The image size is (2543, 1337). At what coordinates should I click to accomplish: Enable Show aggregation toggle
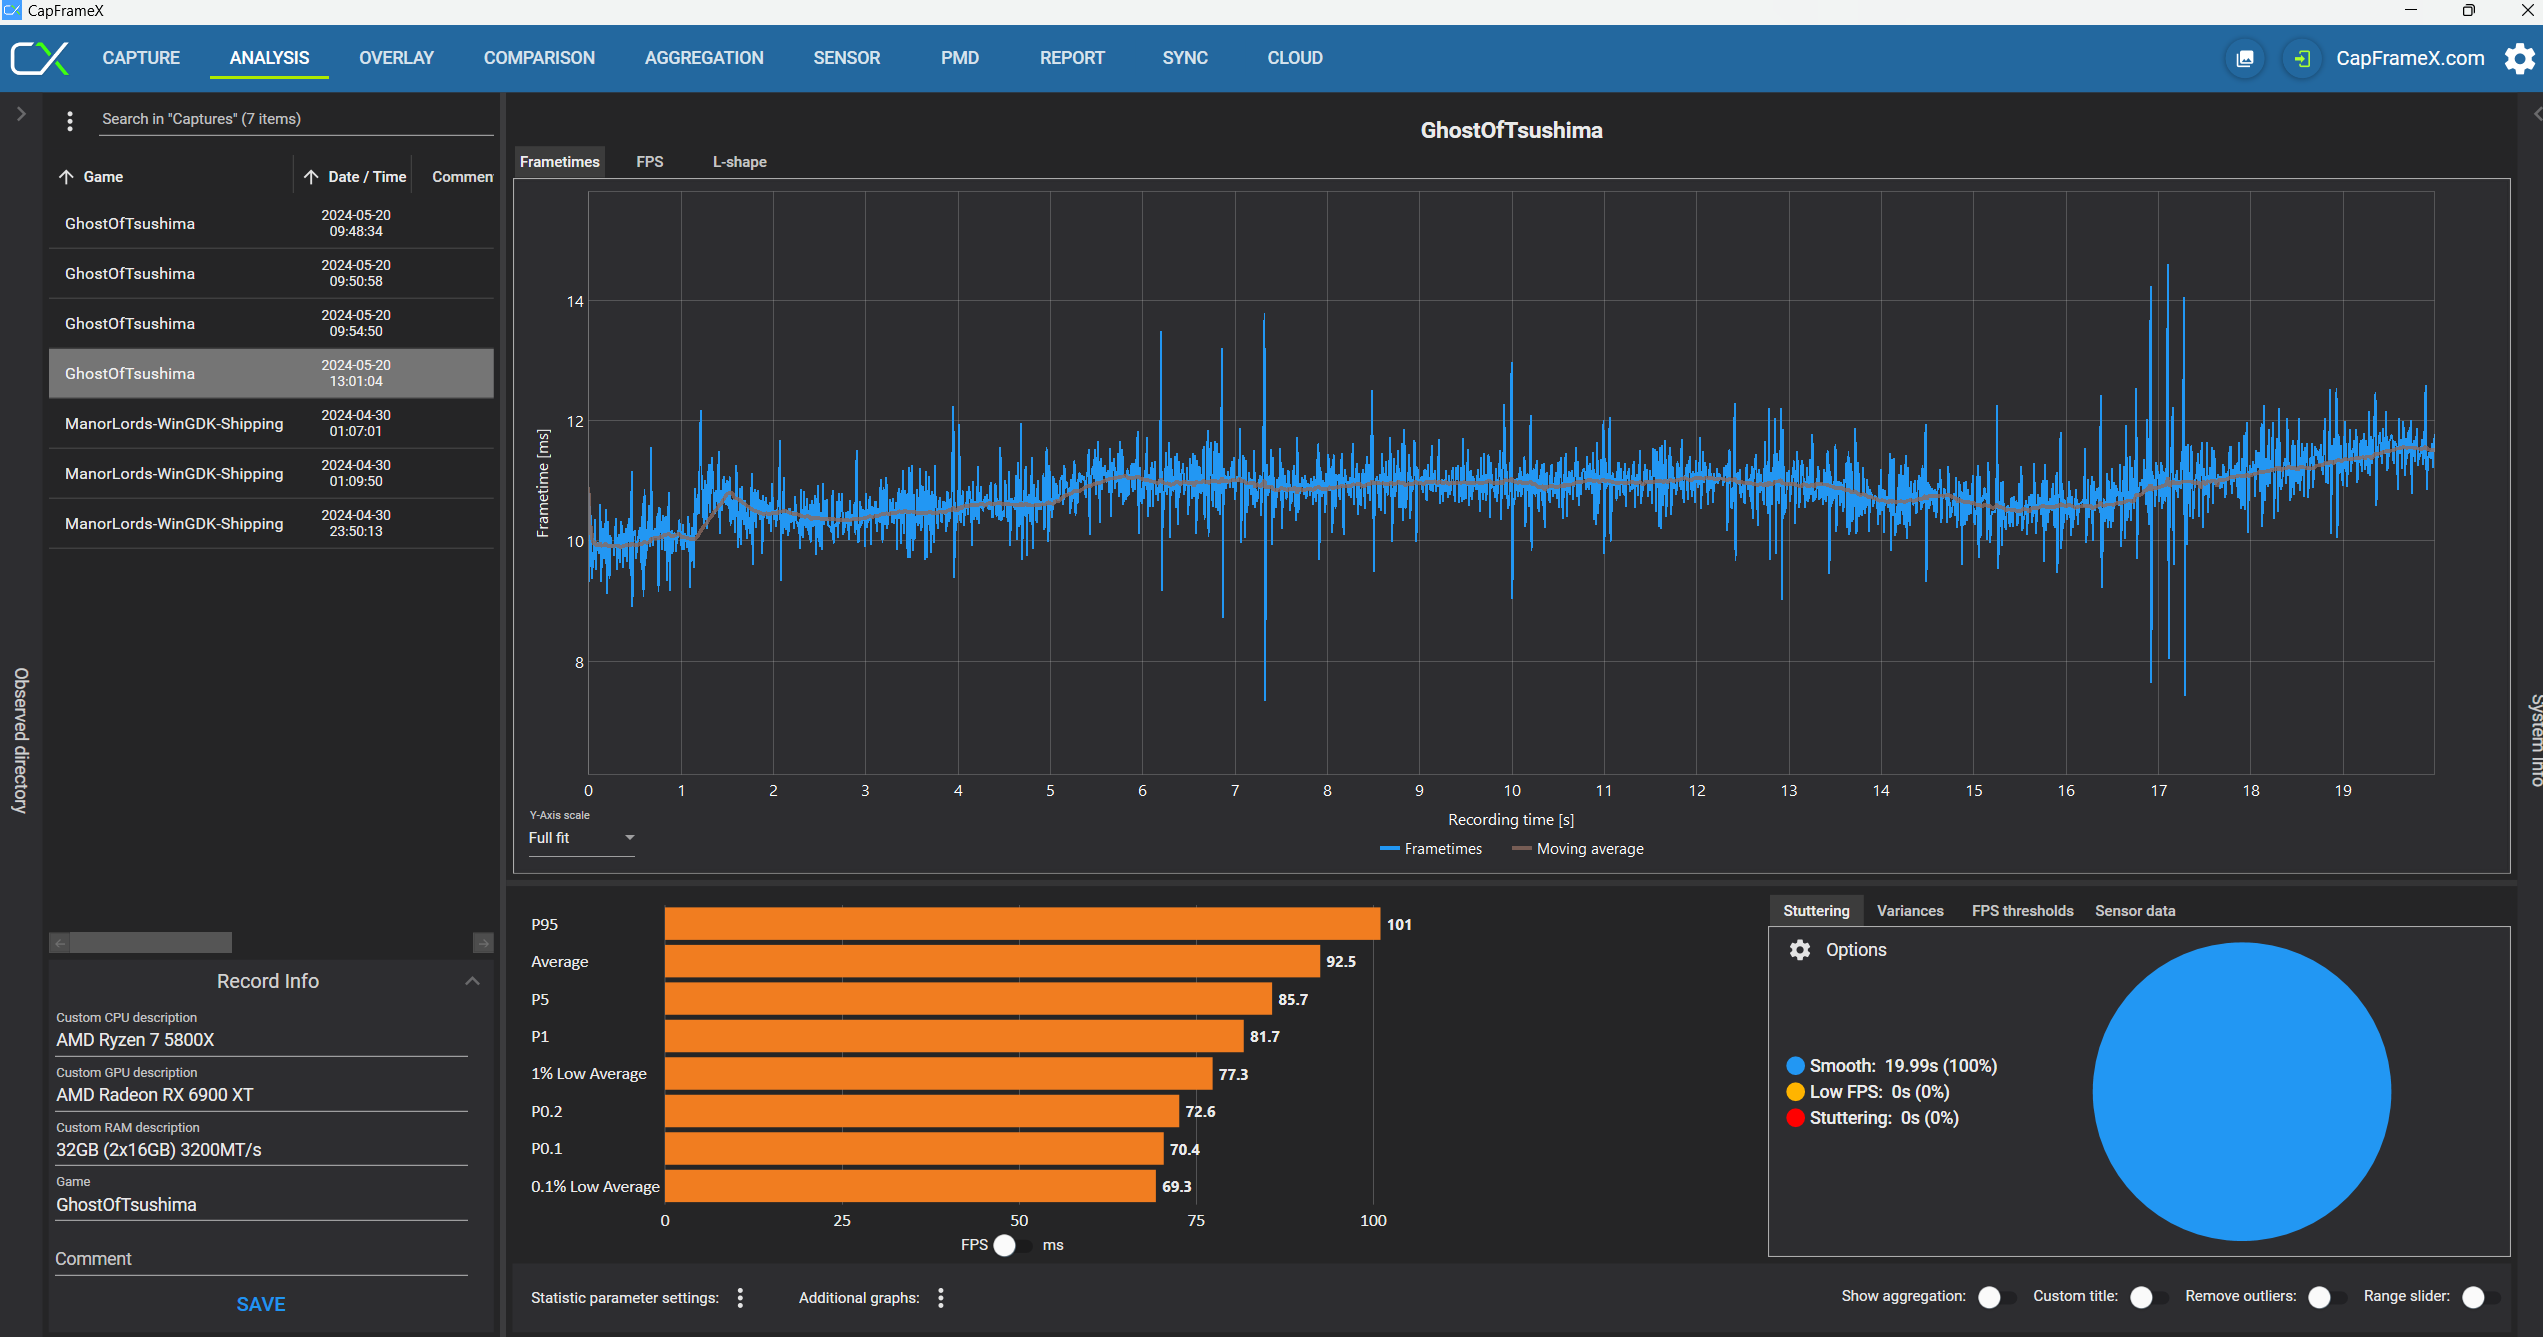click(x=1996, y=1297)
